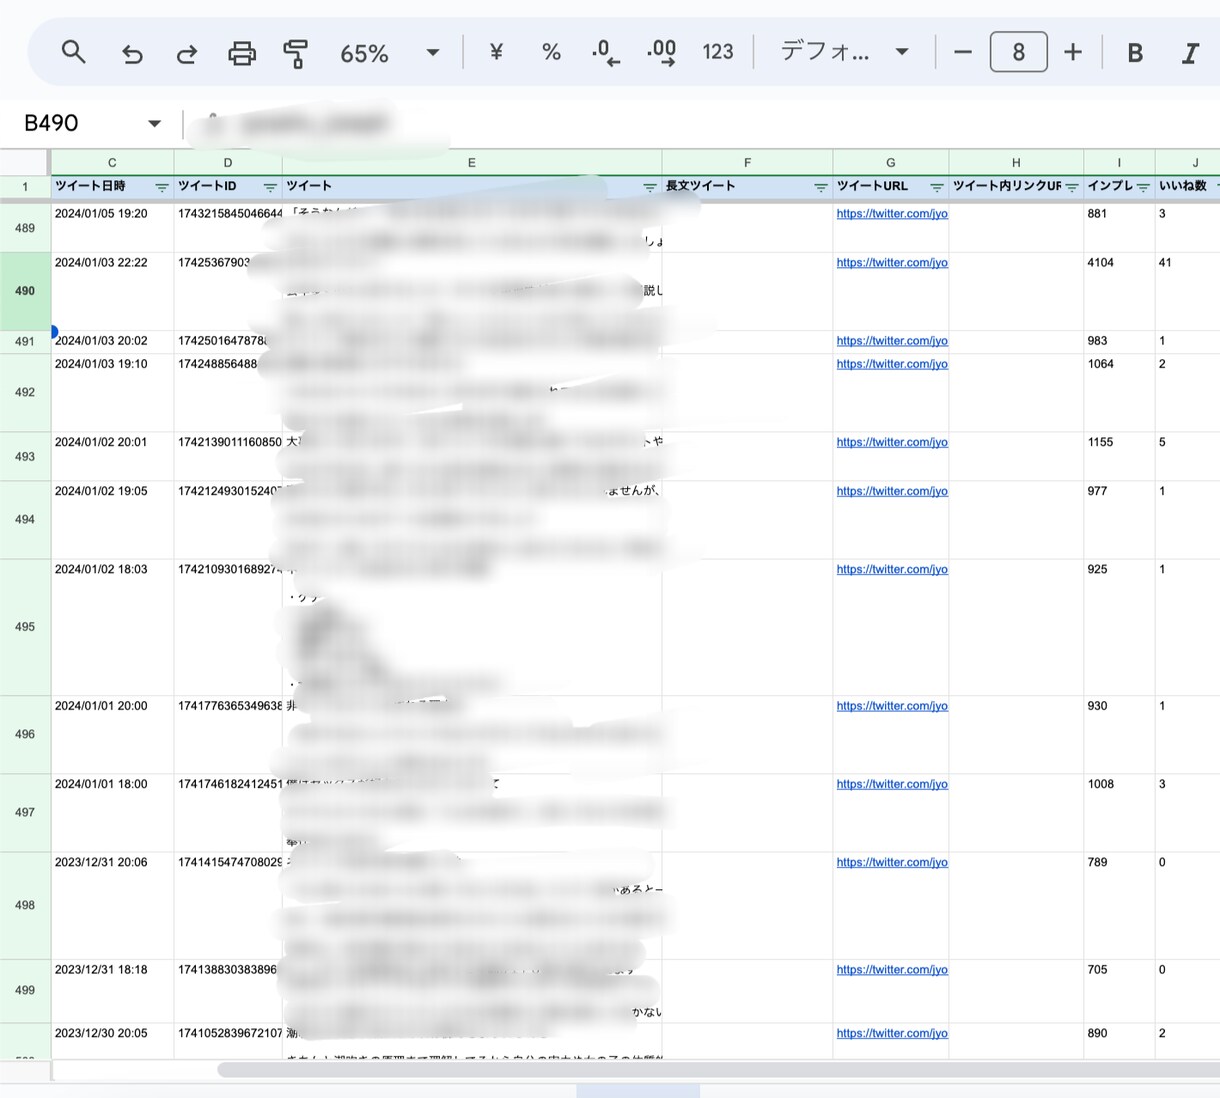Format as yen currency

[x=496, y=52]
